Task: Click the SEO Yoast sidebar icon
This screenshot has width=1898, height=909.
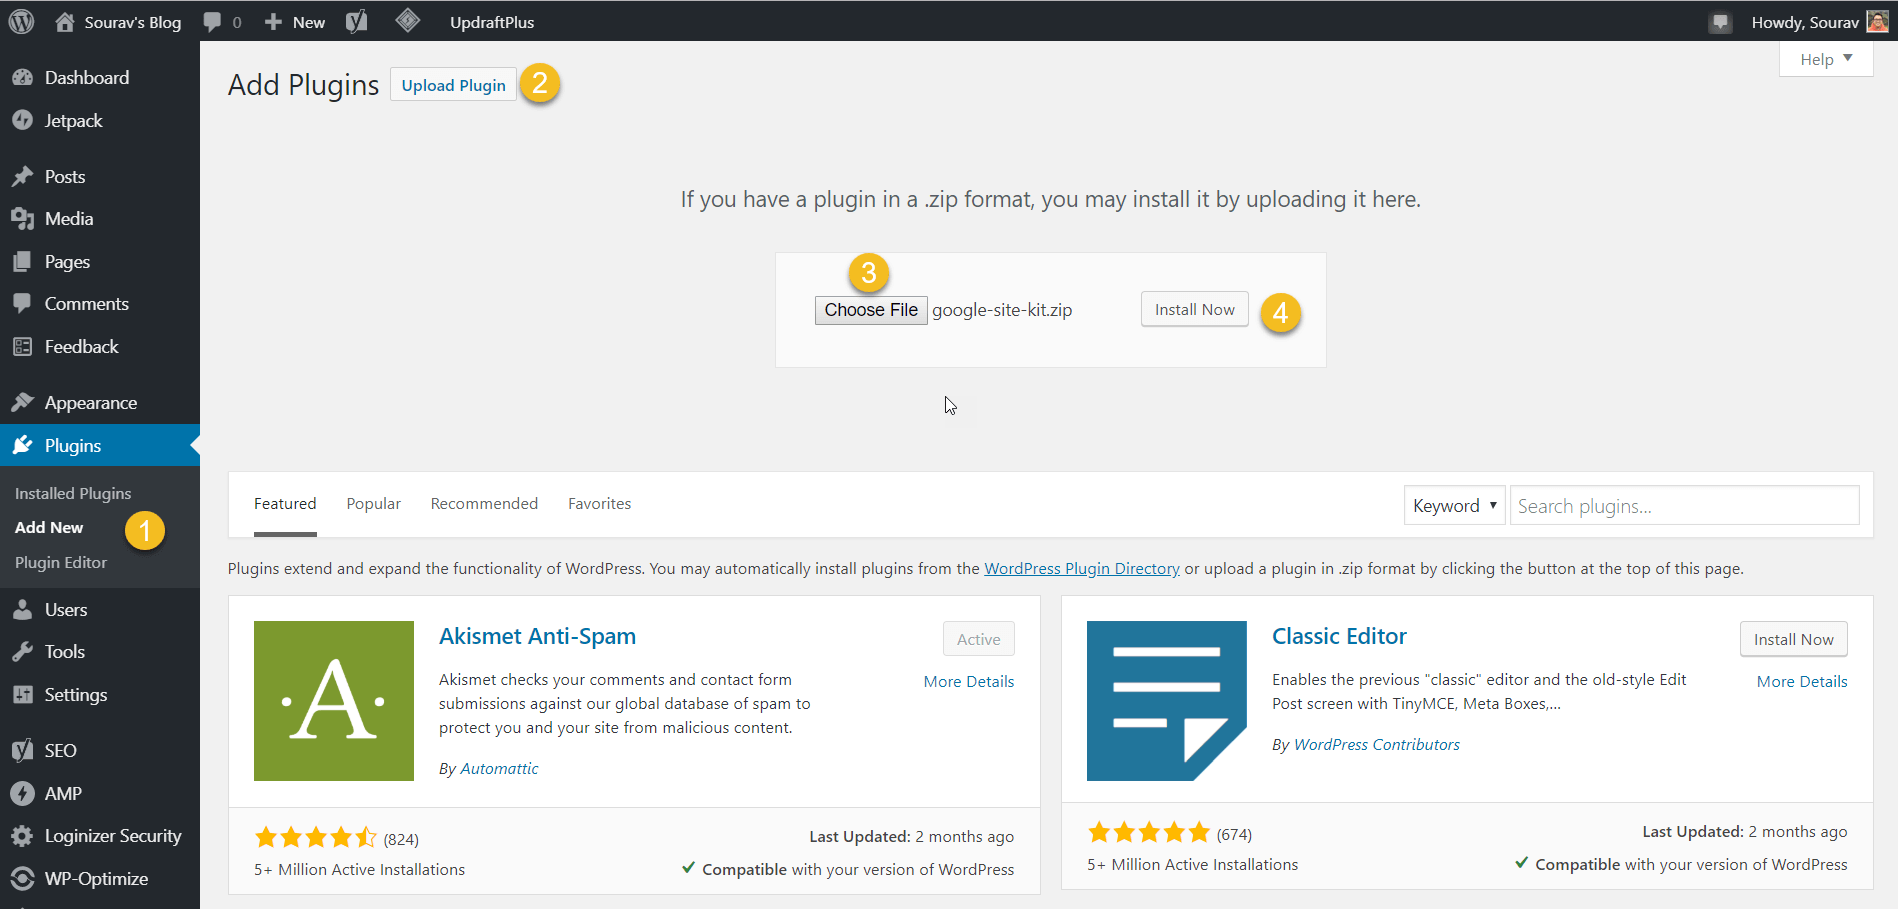Action: [23, 751]
